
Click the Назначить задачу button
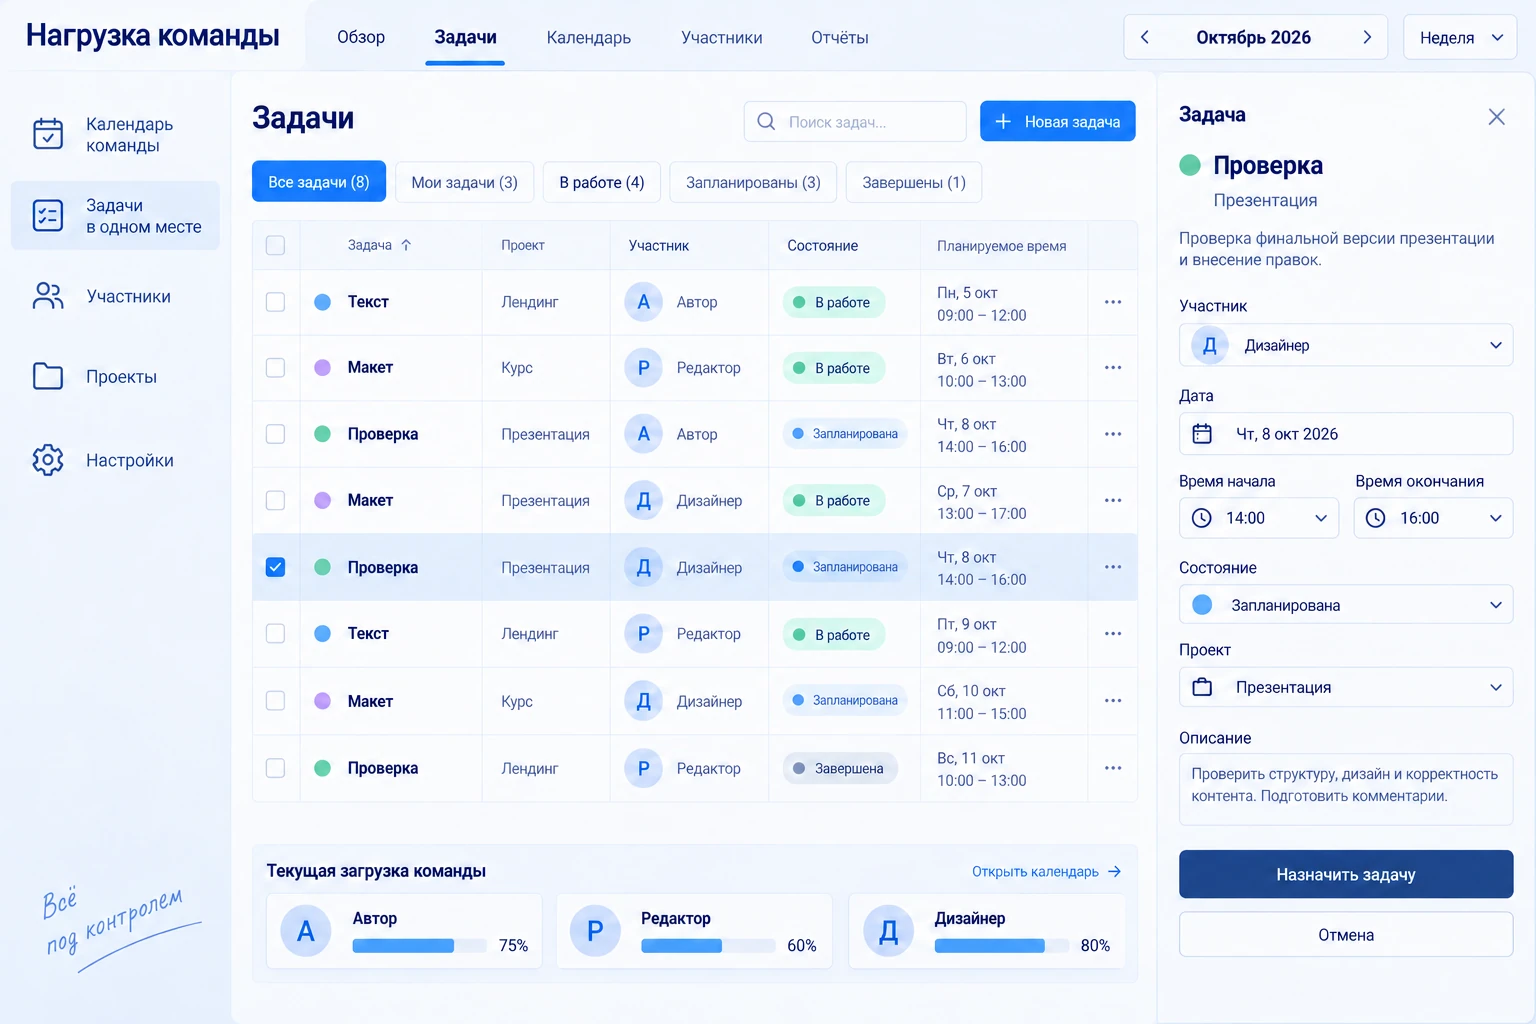[1346, 874]
